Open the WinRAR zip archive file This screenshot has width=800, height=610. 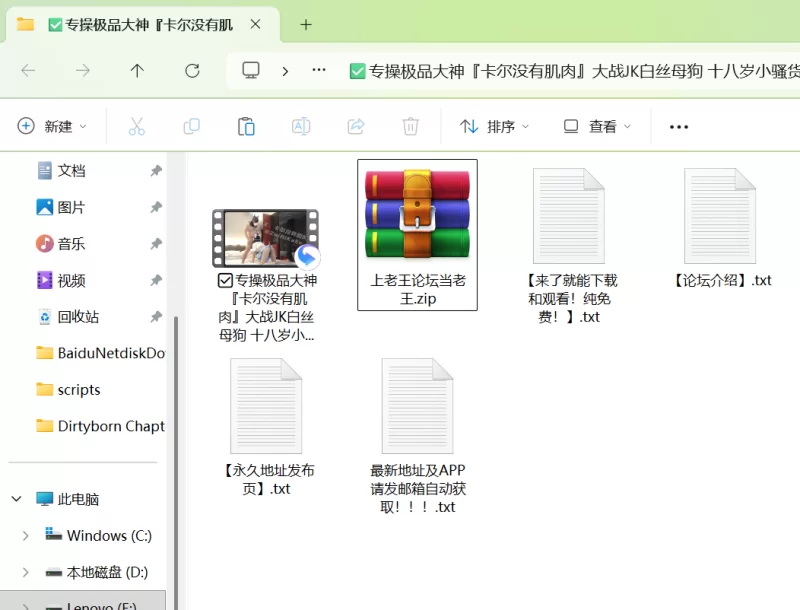tap(417, 234)
